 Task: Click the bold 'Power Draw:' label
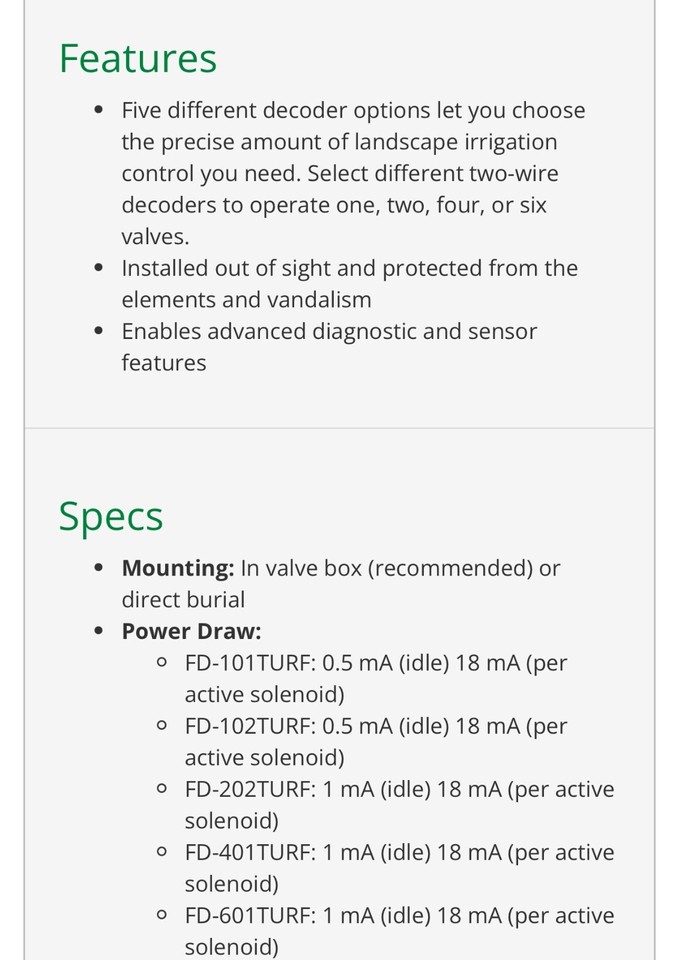coord(191,631)
